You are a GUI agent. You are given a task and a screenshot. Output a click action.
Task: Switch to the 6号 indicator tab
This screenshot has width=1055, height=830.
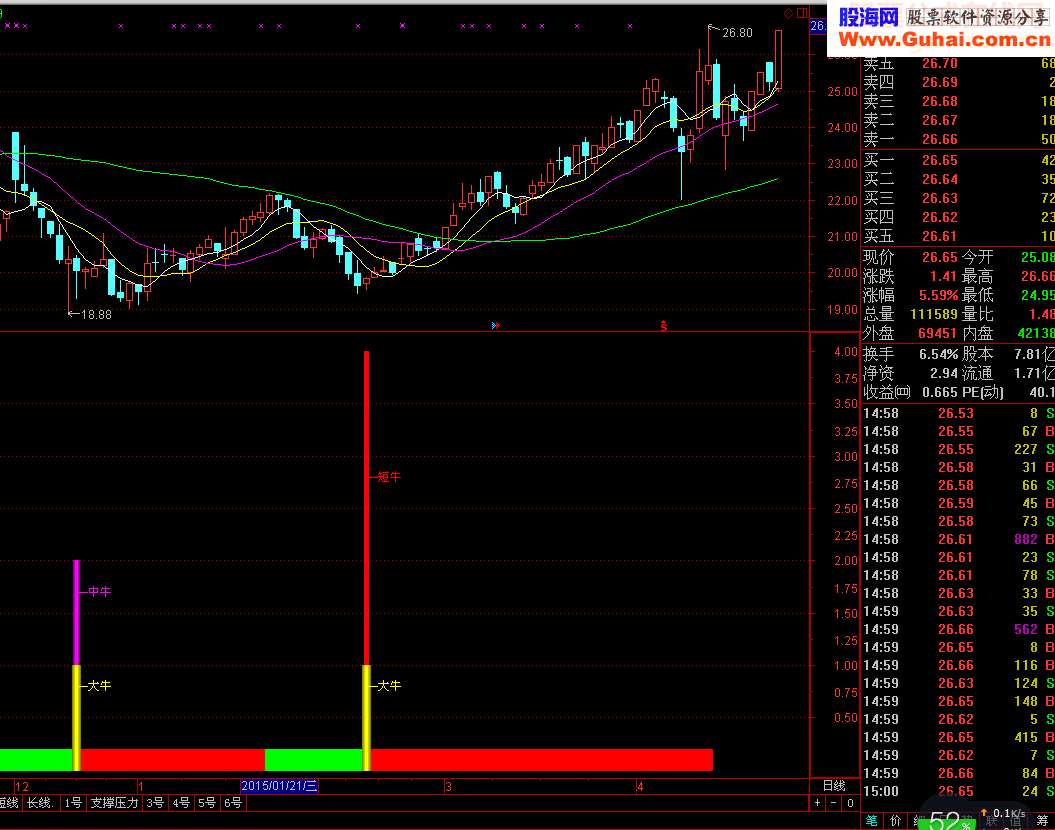pos(233,802)
